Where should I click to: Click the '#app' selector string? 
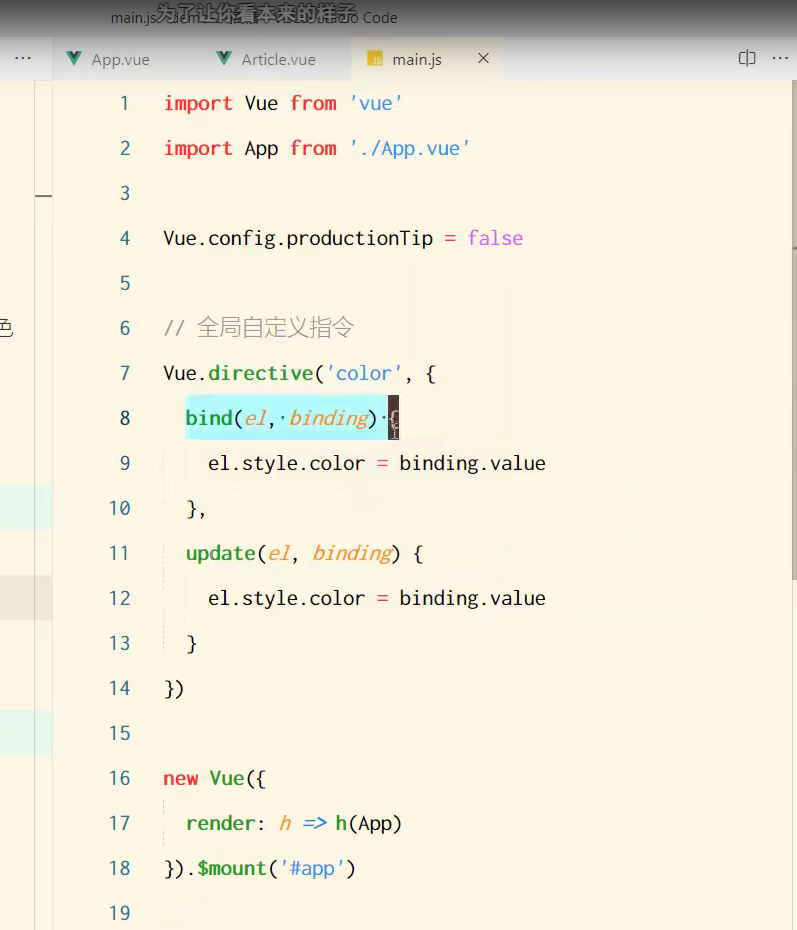tap(312, 868)
